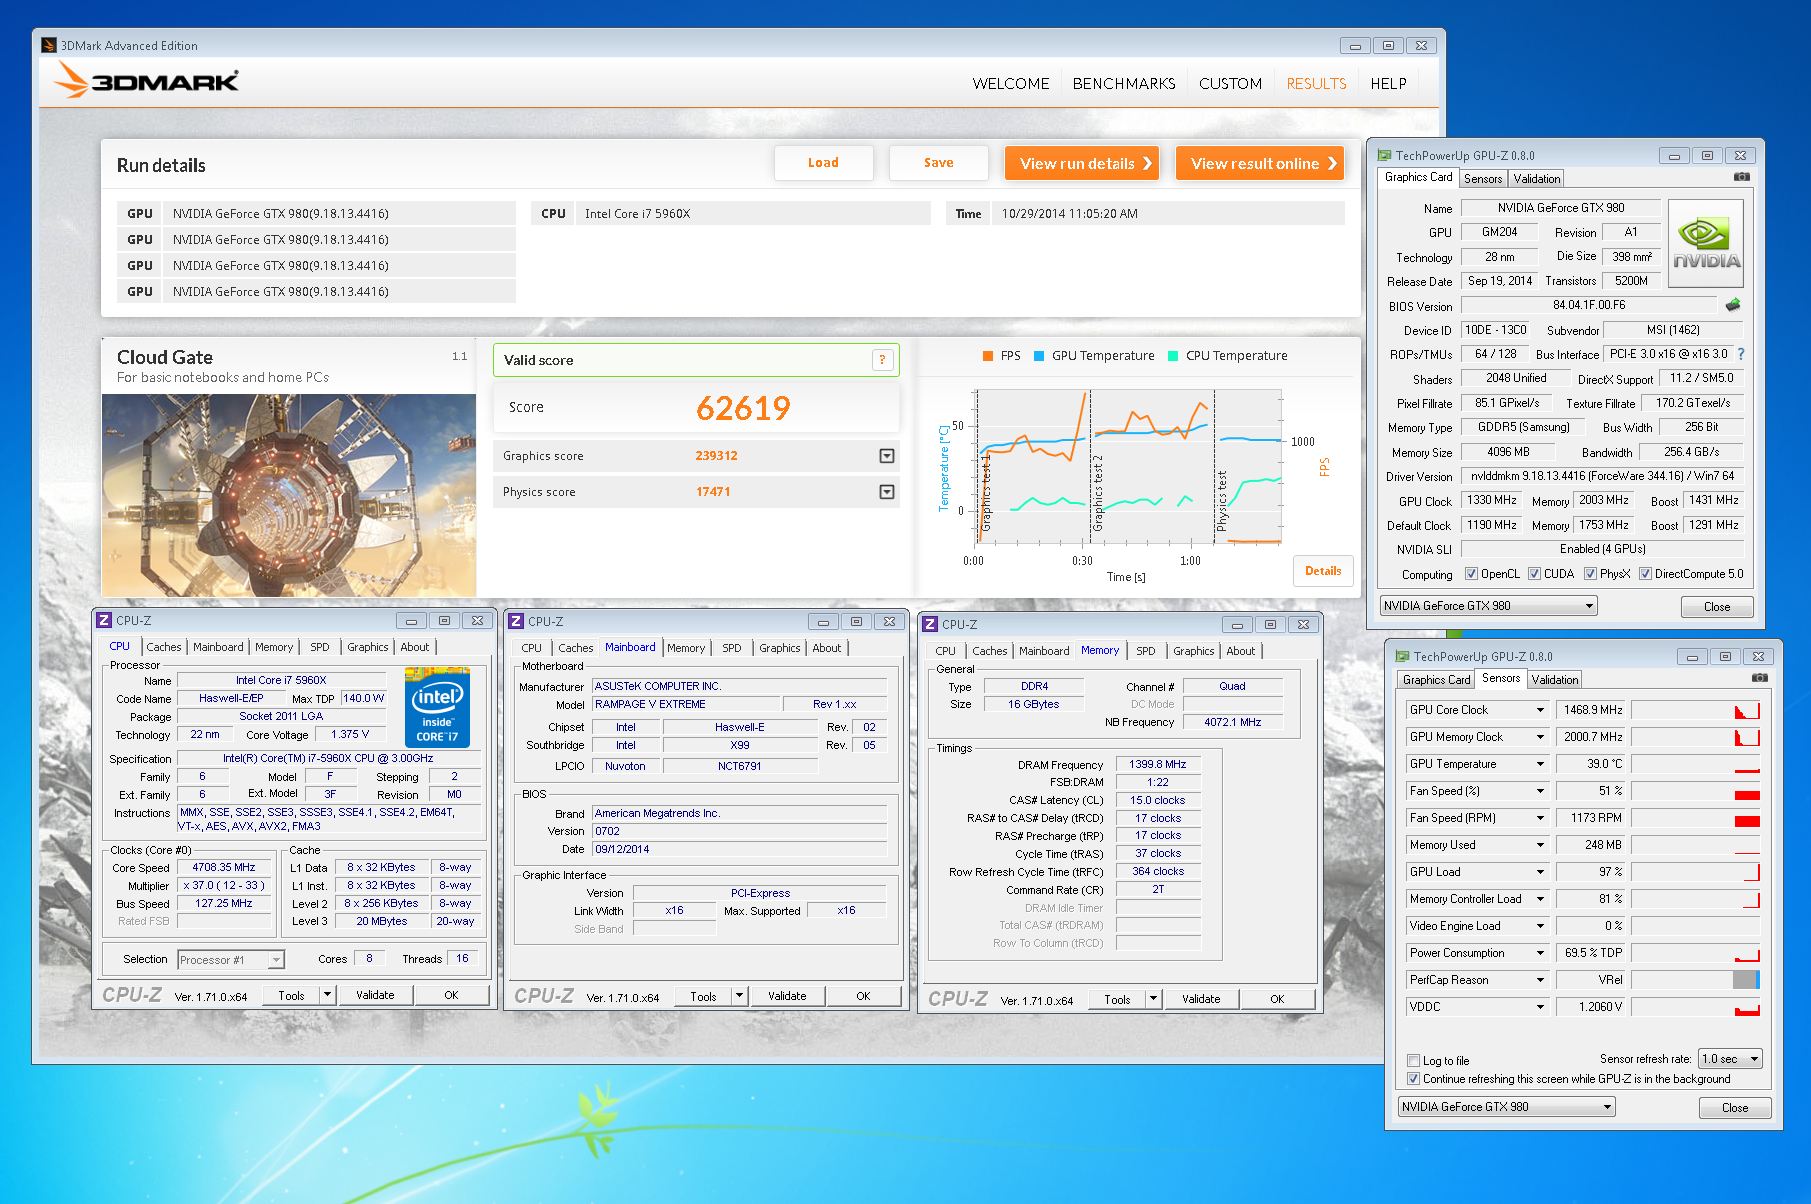Open Validation tab in GPU-Z Sensors window
Image resolution: width=1811 pixels, height=1204 pixels.
(x=1555, y=680)
